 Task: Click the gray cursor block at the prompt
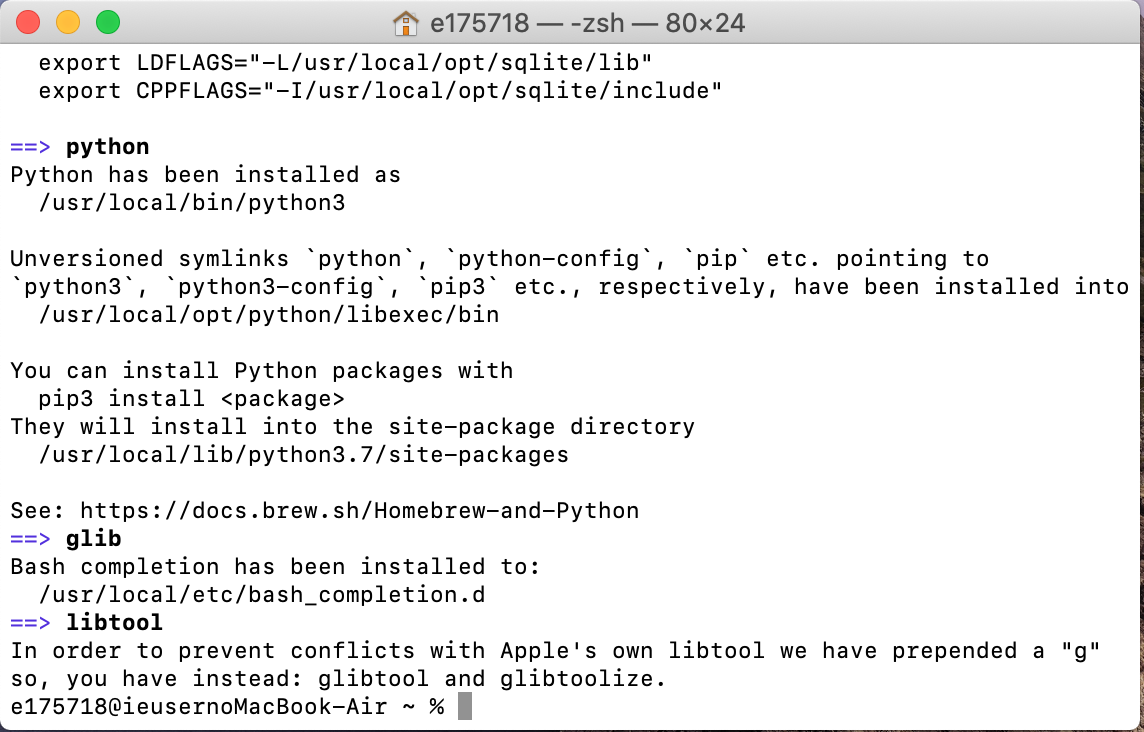click(x=465, y=706)
